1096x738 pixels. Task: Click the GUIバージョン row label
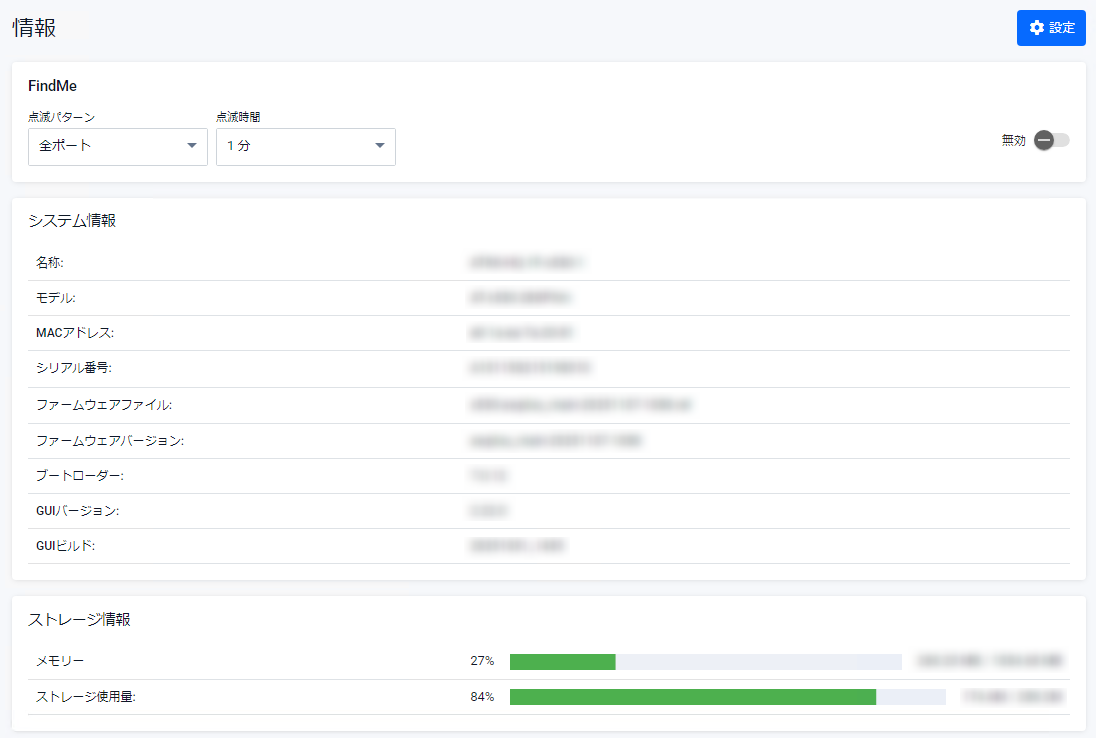tap(77, 511)
